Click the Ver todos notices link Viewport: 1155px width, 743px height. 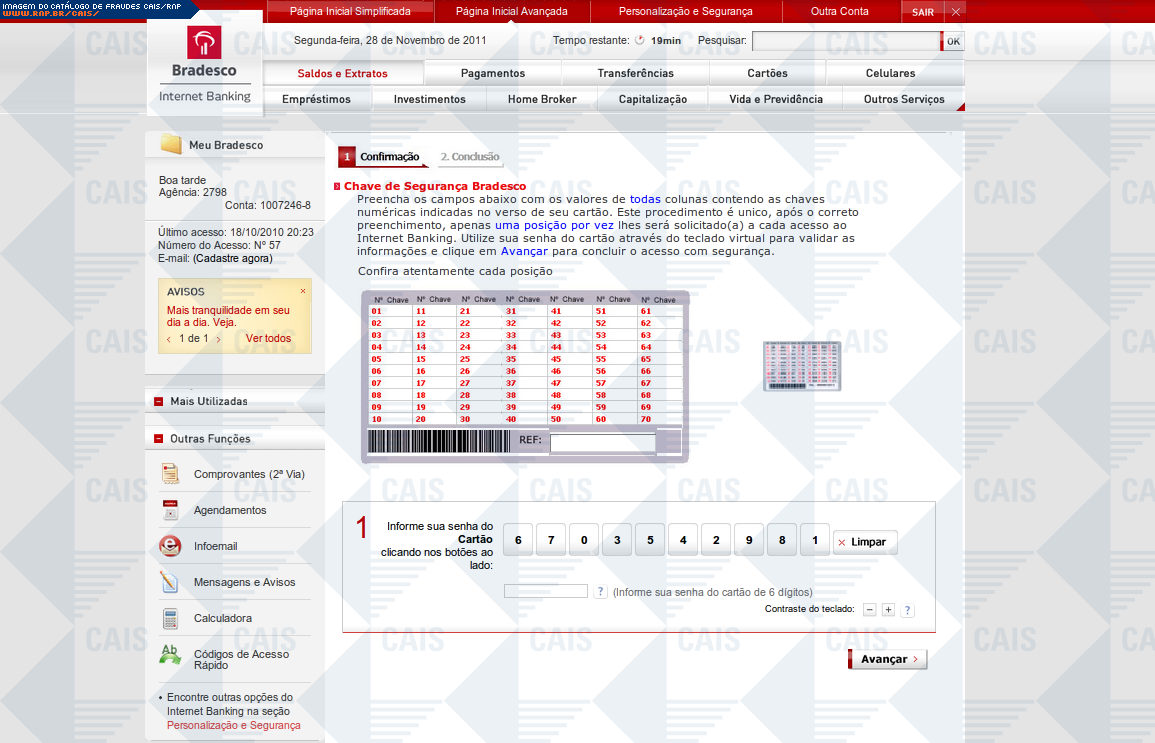(x=268, y=338)
